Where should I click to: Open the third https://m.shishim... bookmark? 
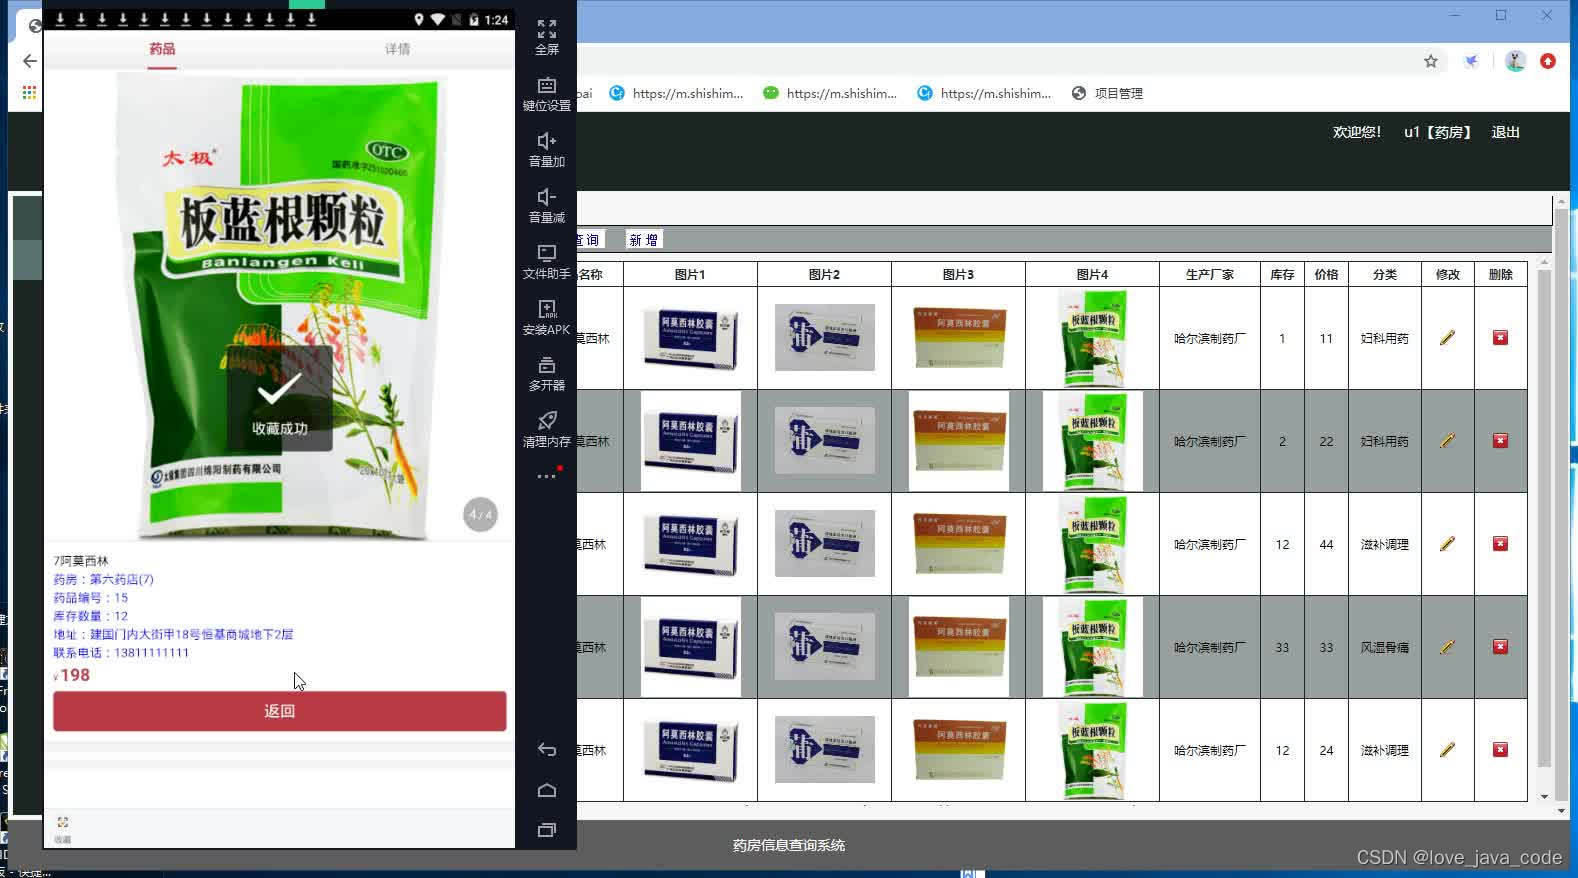(x=984, y=93)
